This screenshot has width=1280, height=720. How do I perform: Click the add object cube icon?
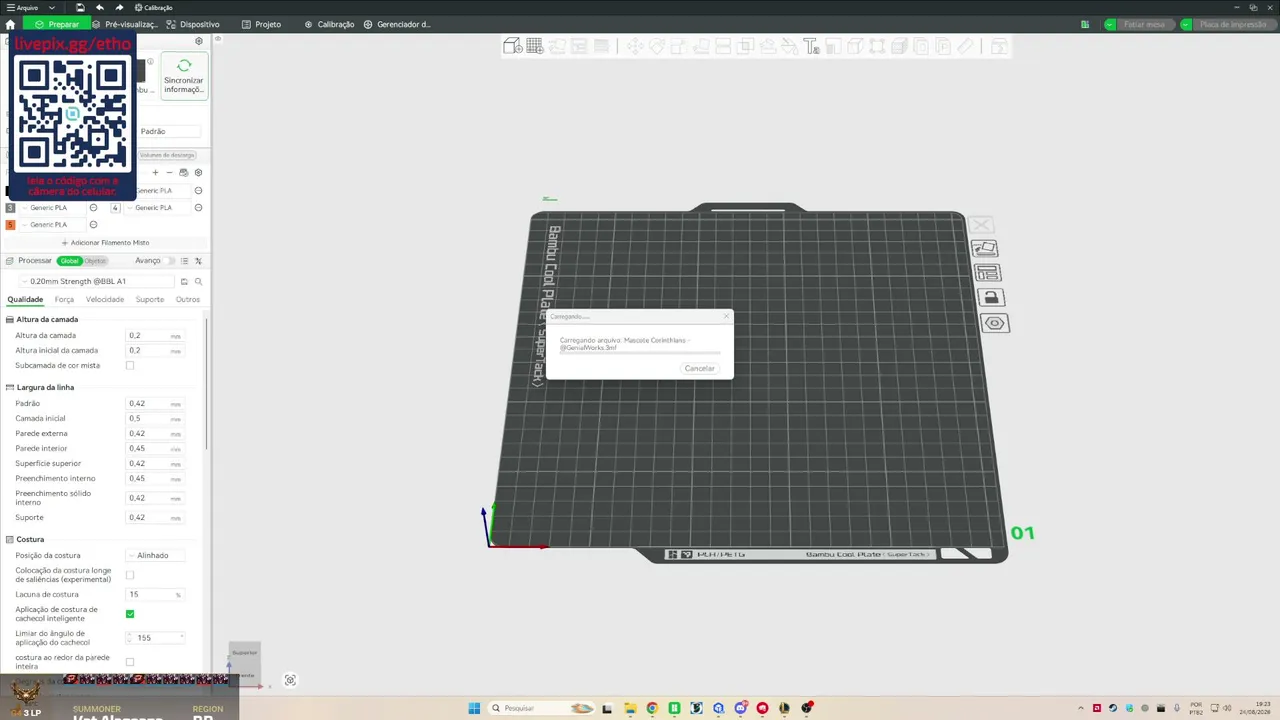click(512, 46)
